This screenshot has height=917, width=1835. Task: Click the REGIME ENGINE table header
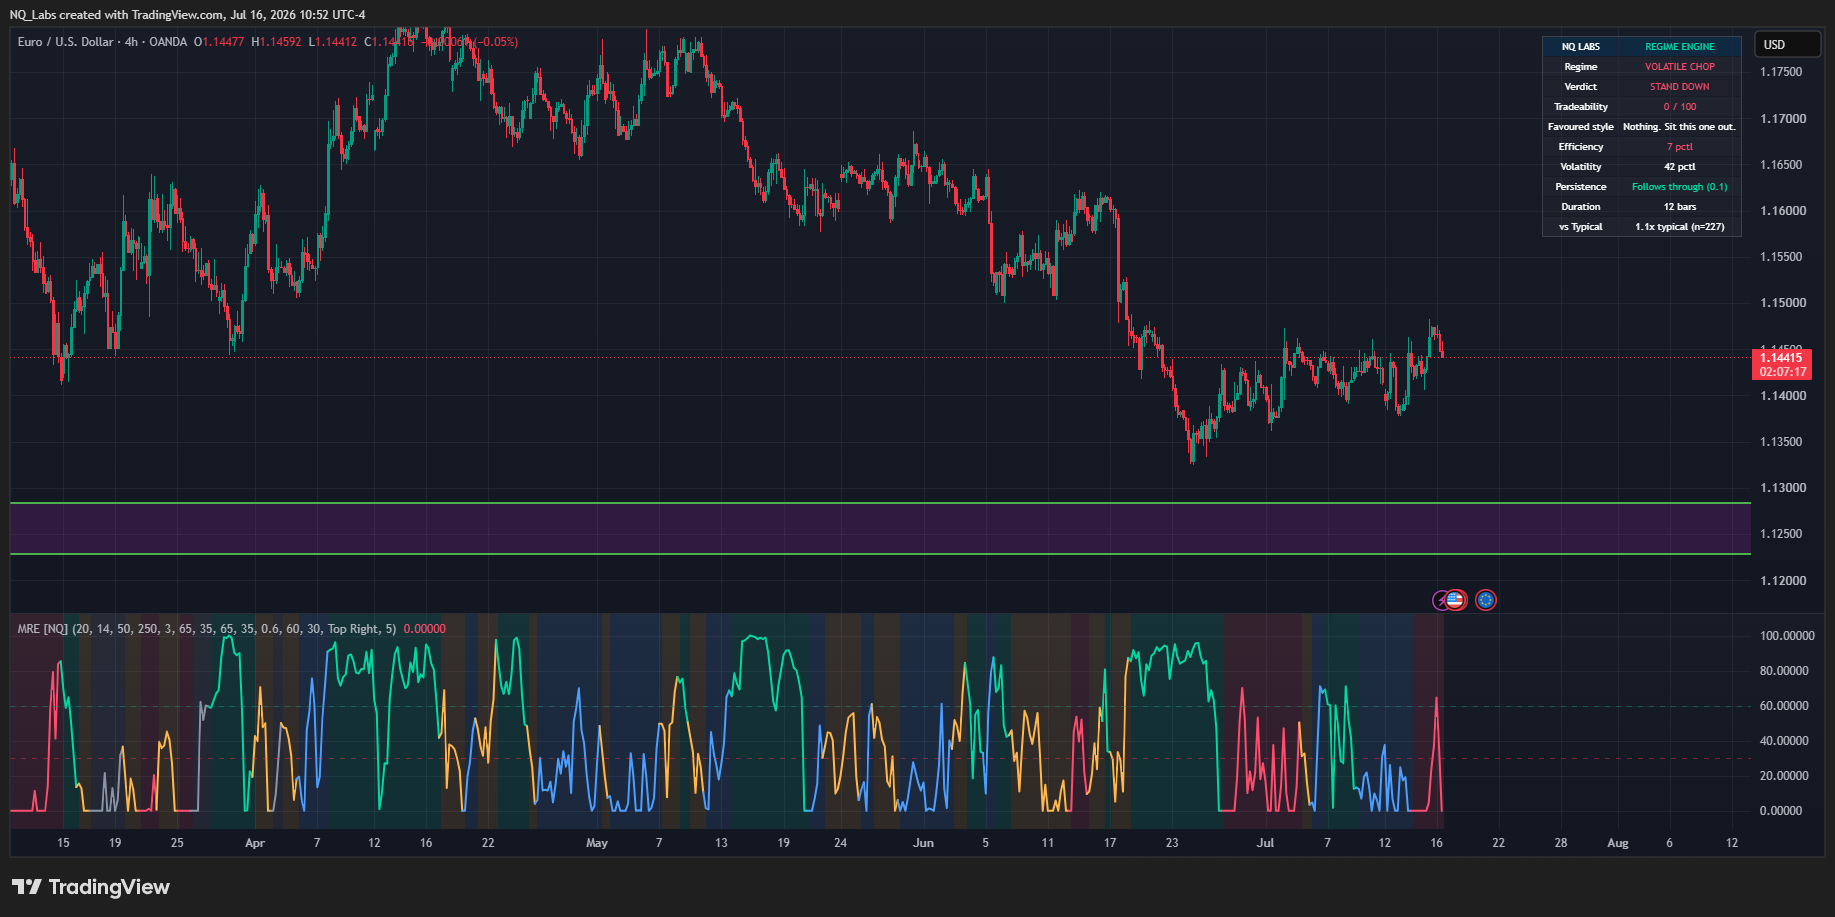pos(1680,47)
